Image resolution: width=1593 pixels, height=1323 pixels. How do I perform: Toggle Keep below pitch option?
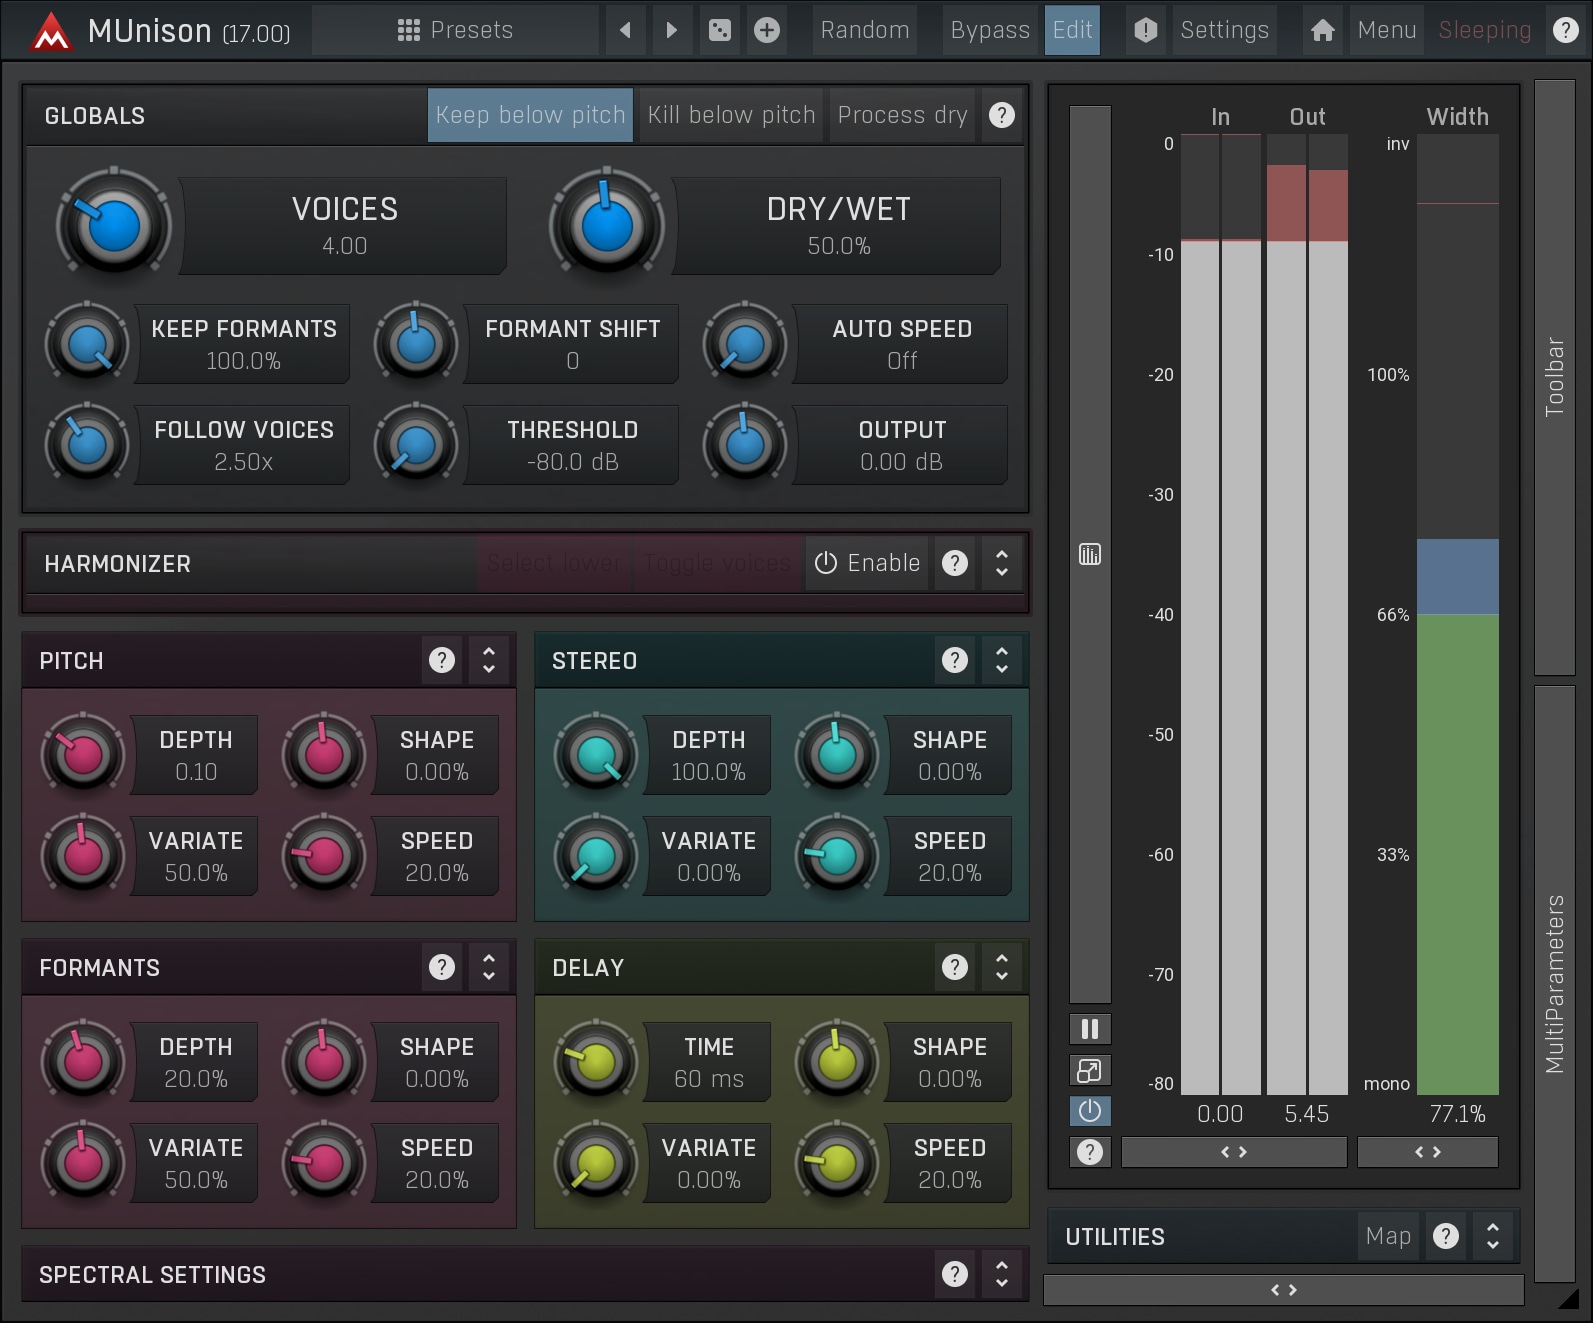pos(530,115)
